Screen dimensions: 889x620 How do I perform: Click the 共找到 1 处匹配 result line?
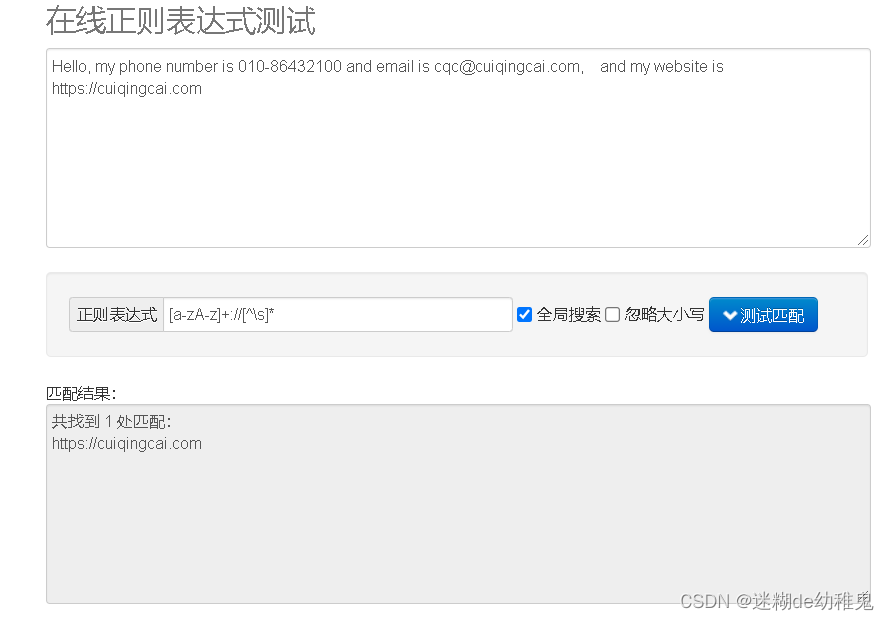(x=111, y=422)
